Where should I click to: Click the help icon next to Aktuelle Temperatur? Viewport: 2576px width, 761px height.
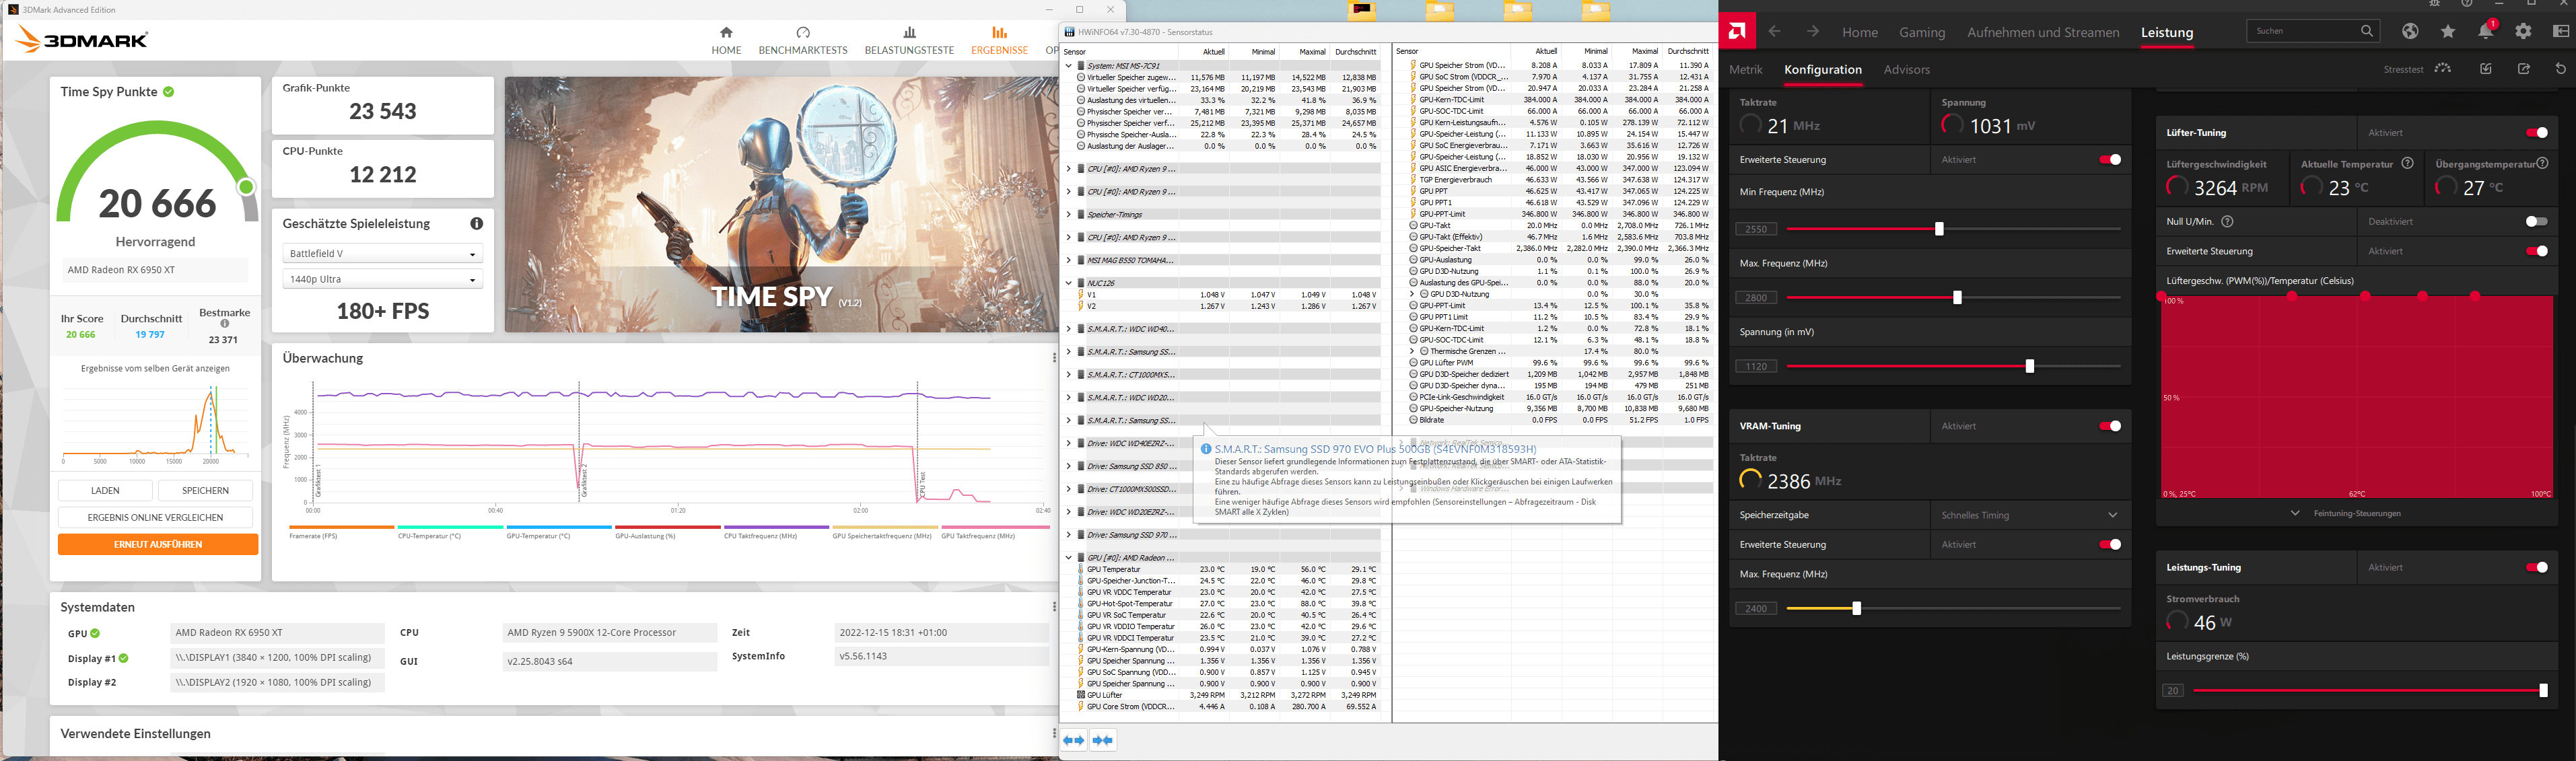coord(2407,163)
